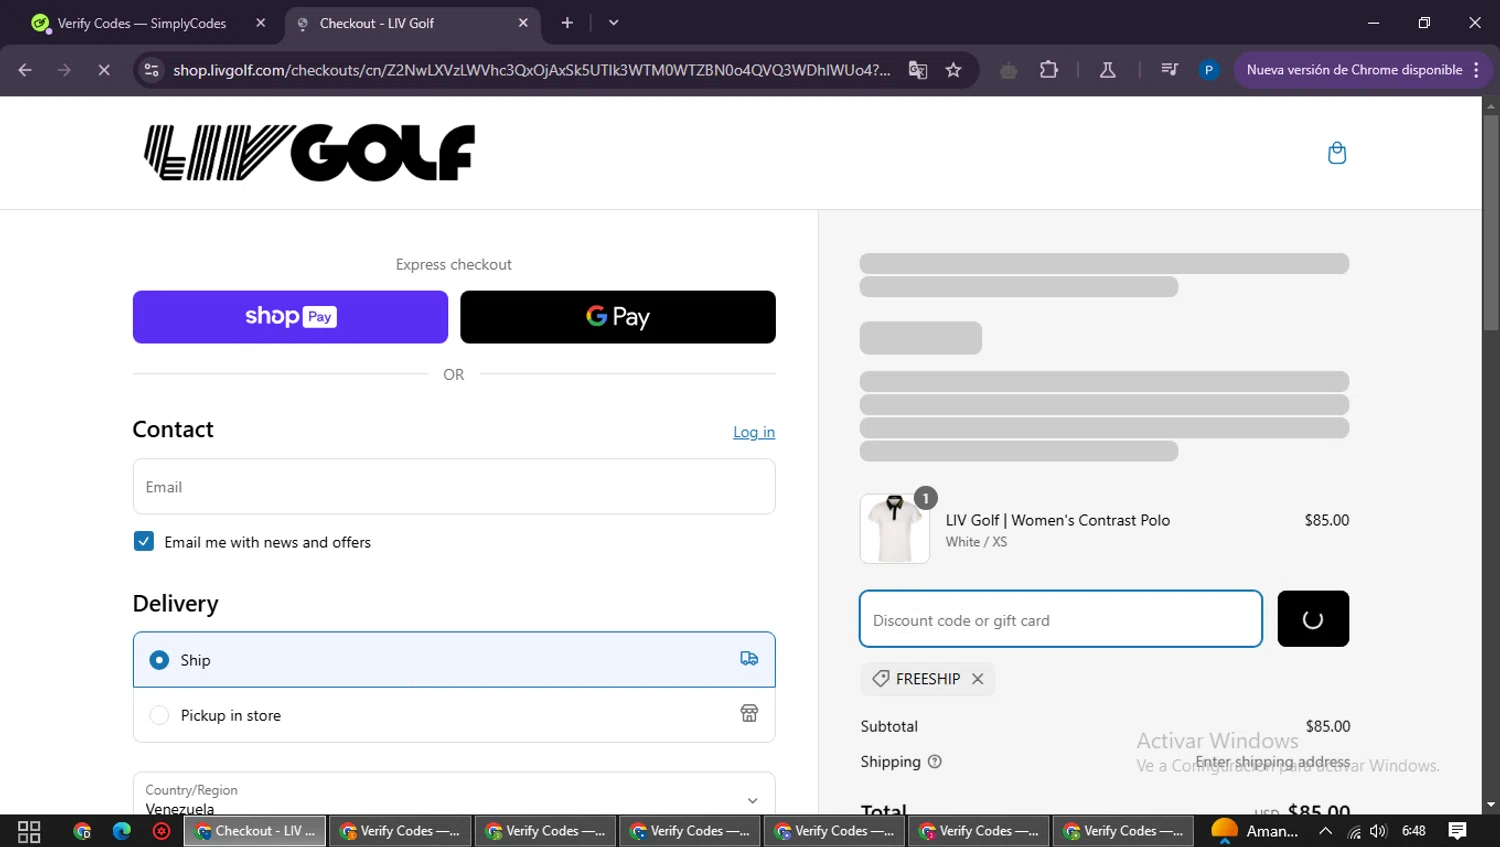Click the White / XS variant text
Image resolution: width=1500 pixels, height=847 pixels.
point(976,542)
